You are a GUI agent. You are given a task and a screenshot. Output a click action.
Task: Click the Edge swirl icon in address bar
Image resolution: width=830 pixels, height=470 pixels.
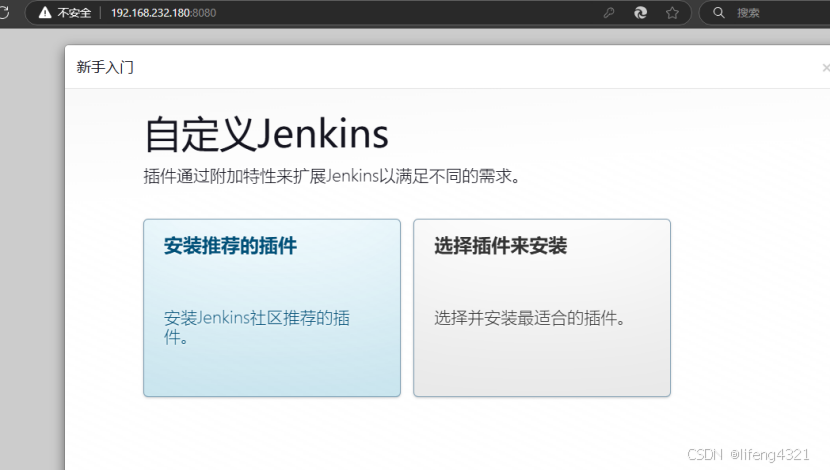click(640, 13)
